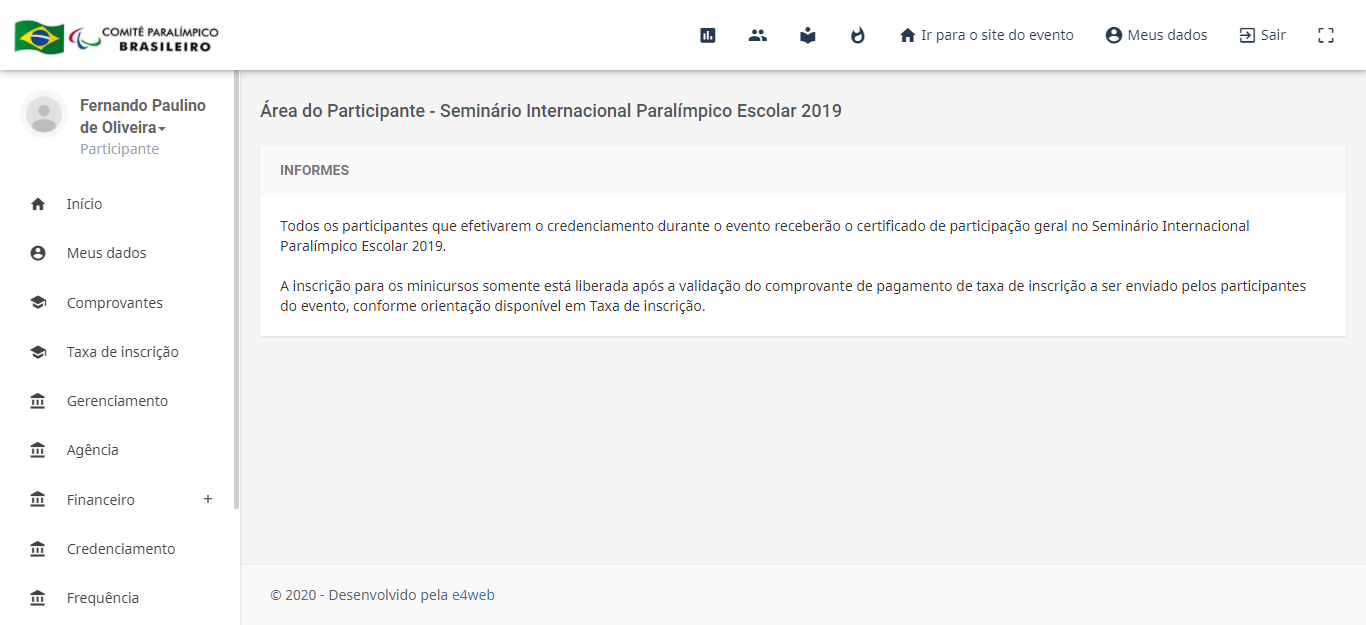This screenshot has height=625, width=1366.
Task: Go to Taxa de inscrição sidebar item
Action: [x=122, y=352]
